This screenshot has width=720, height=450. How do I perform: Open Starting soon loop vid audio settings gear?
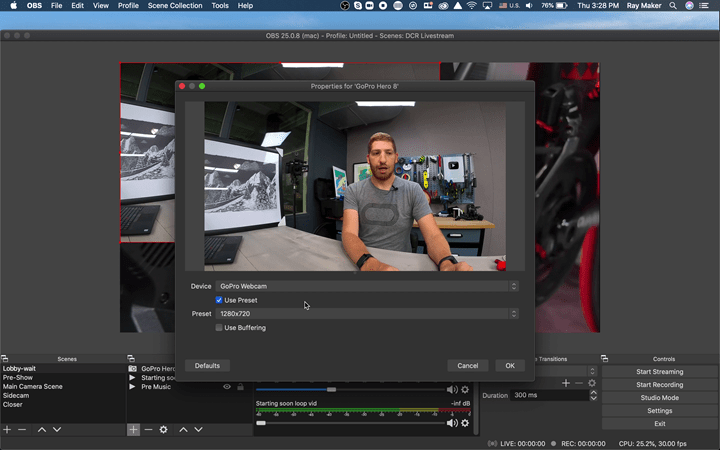[465, 423]
